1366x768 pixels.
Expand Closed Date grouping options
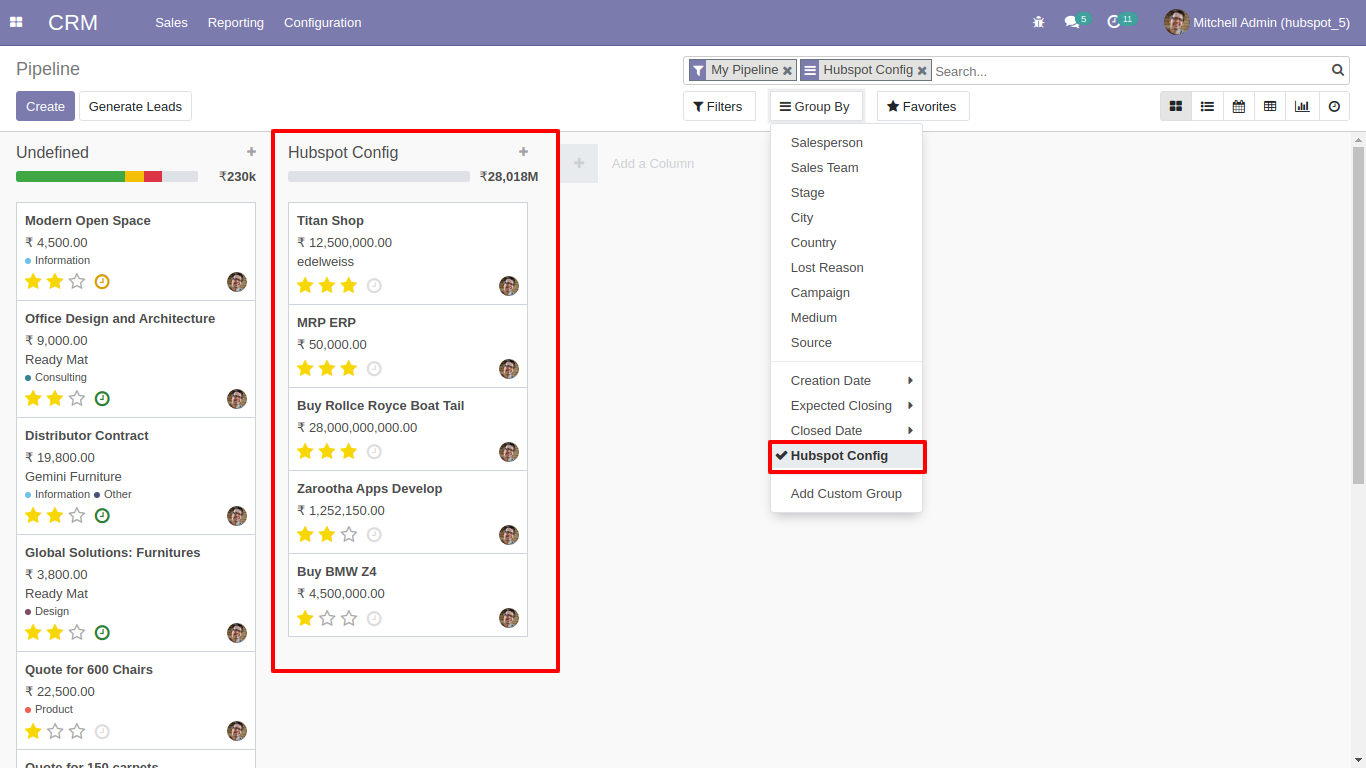click(846, 431)
